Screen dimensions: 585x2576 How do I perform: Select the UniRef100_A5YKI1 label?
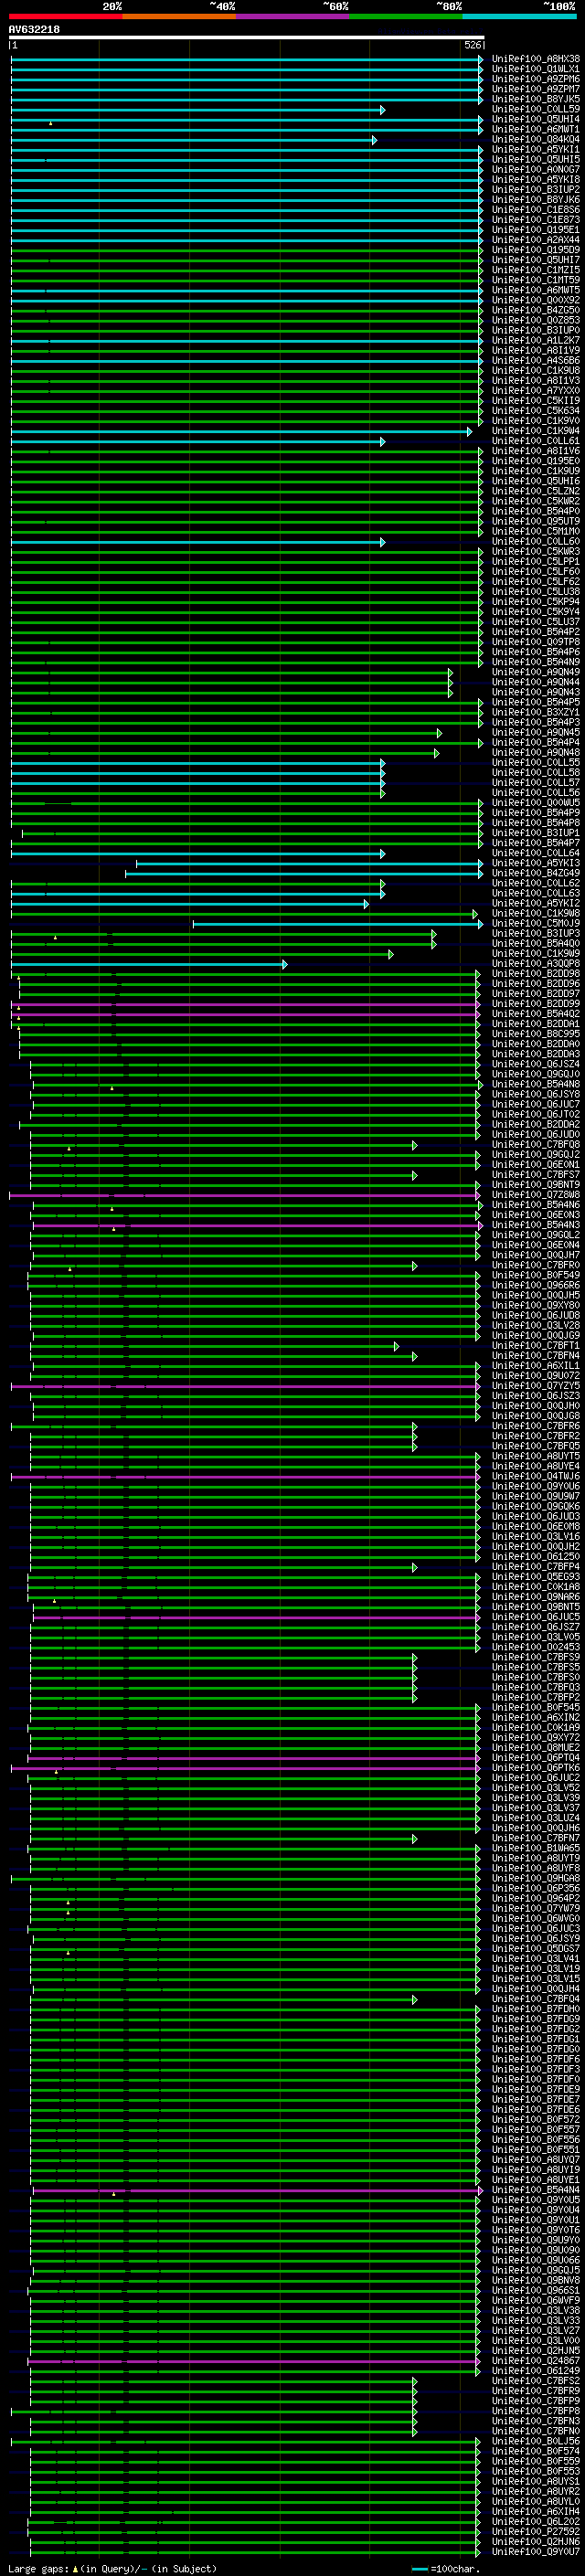[535, 150]
